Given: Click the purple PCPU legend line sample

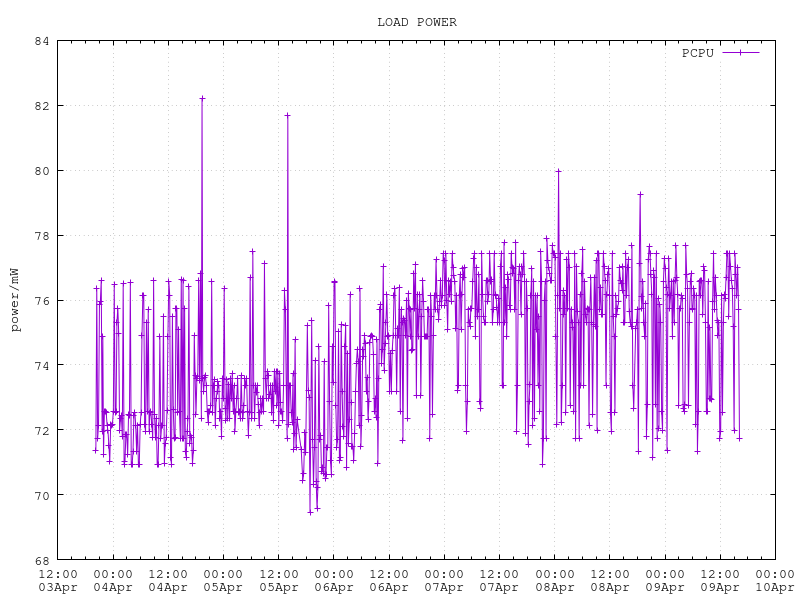Looking at the screenshot, I should tap(740, 53).
